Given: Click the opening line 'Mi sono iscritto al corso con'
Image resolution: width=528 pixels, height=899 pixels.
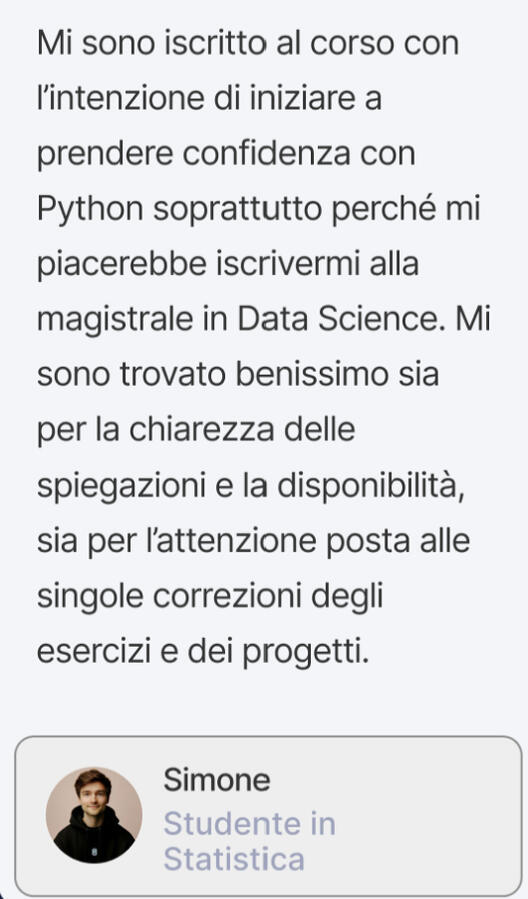Looking at the screenshot, I should coord(248,43).
